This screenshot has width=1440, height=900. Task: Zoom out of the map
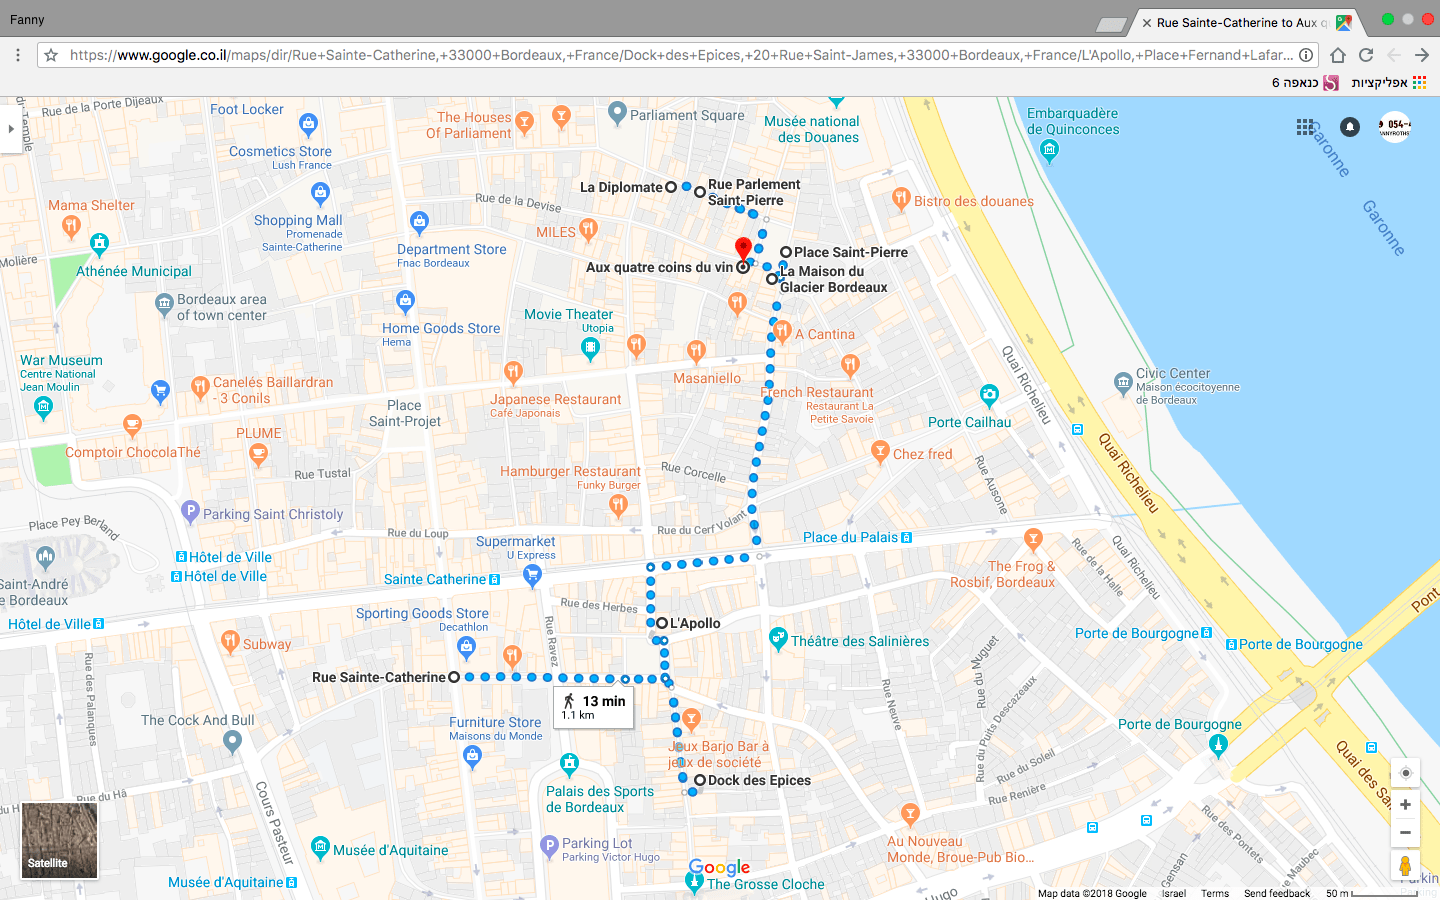1405,832
